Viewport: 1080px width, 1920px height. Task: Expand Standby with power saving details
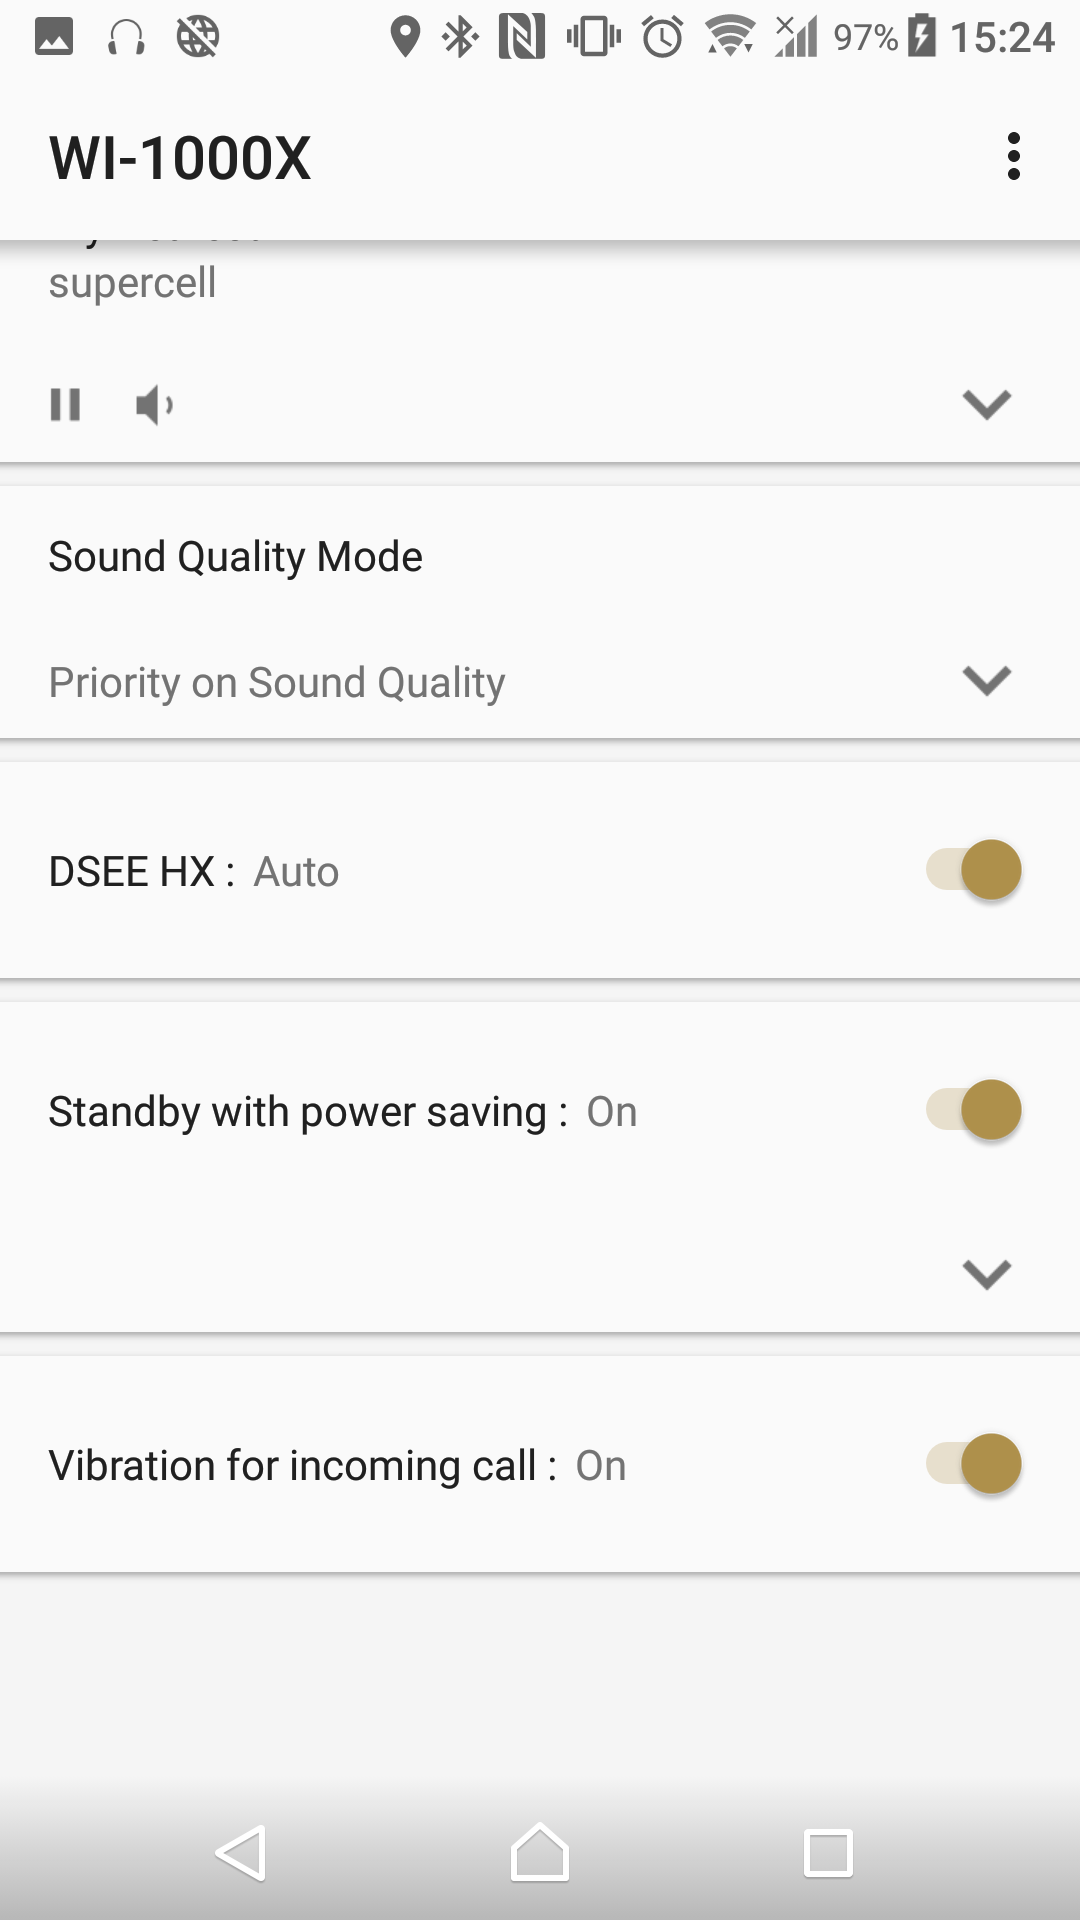(986, 1274)
